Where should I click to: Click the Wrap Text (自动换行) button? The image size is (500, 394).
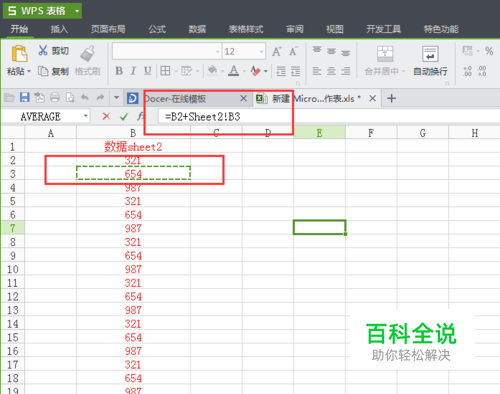430,61
